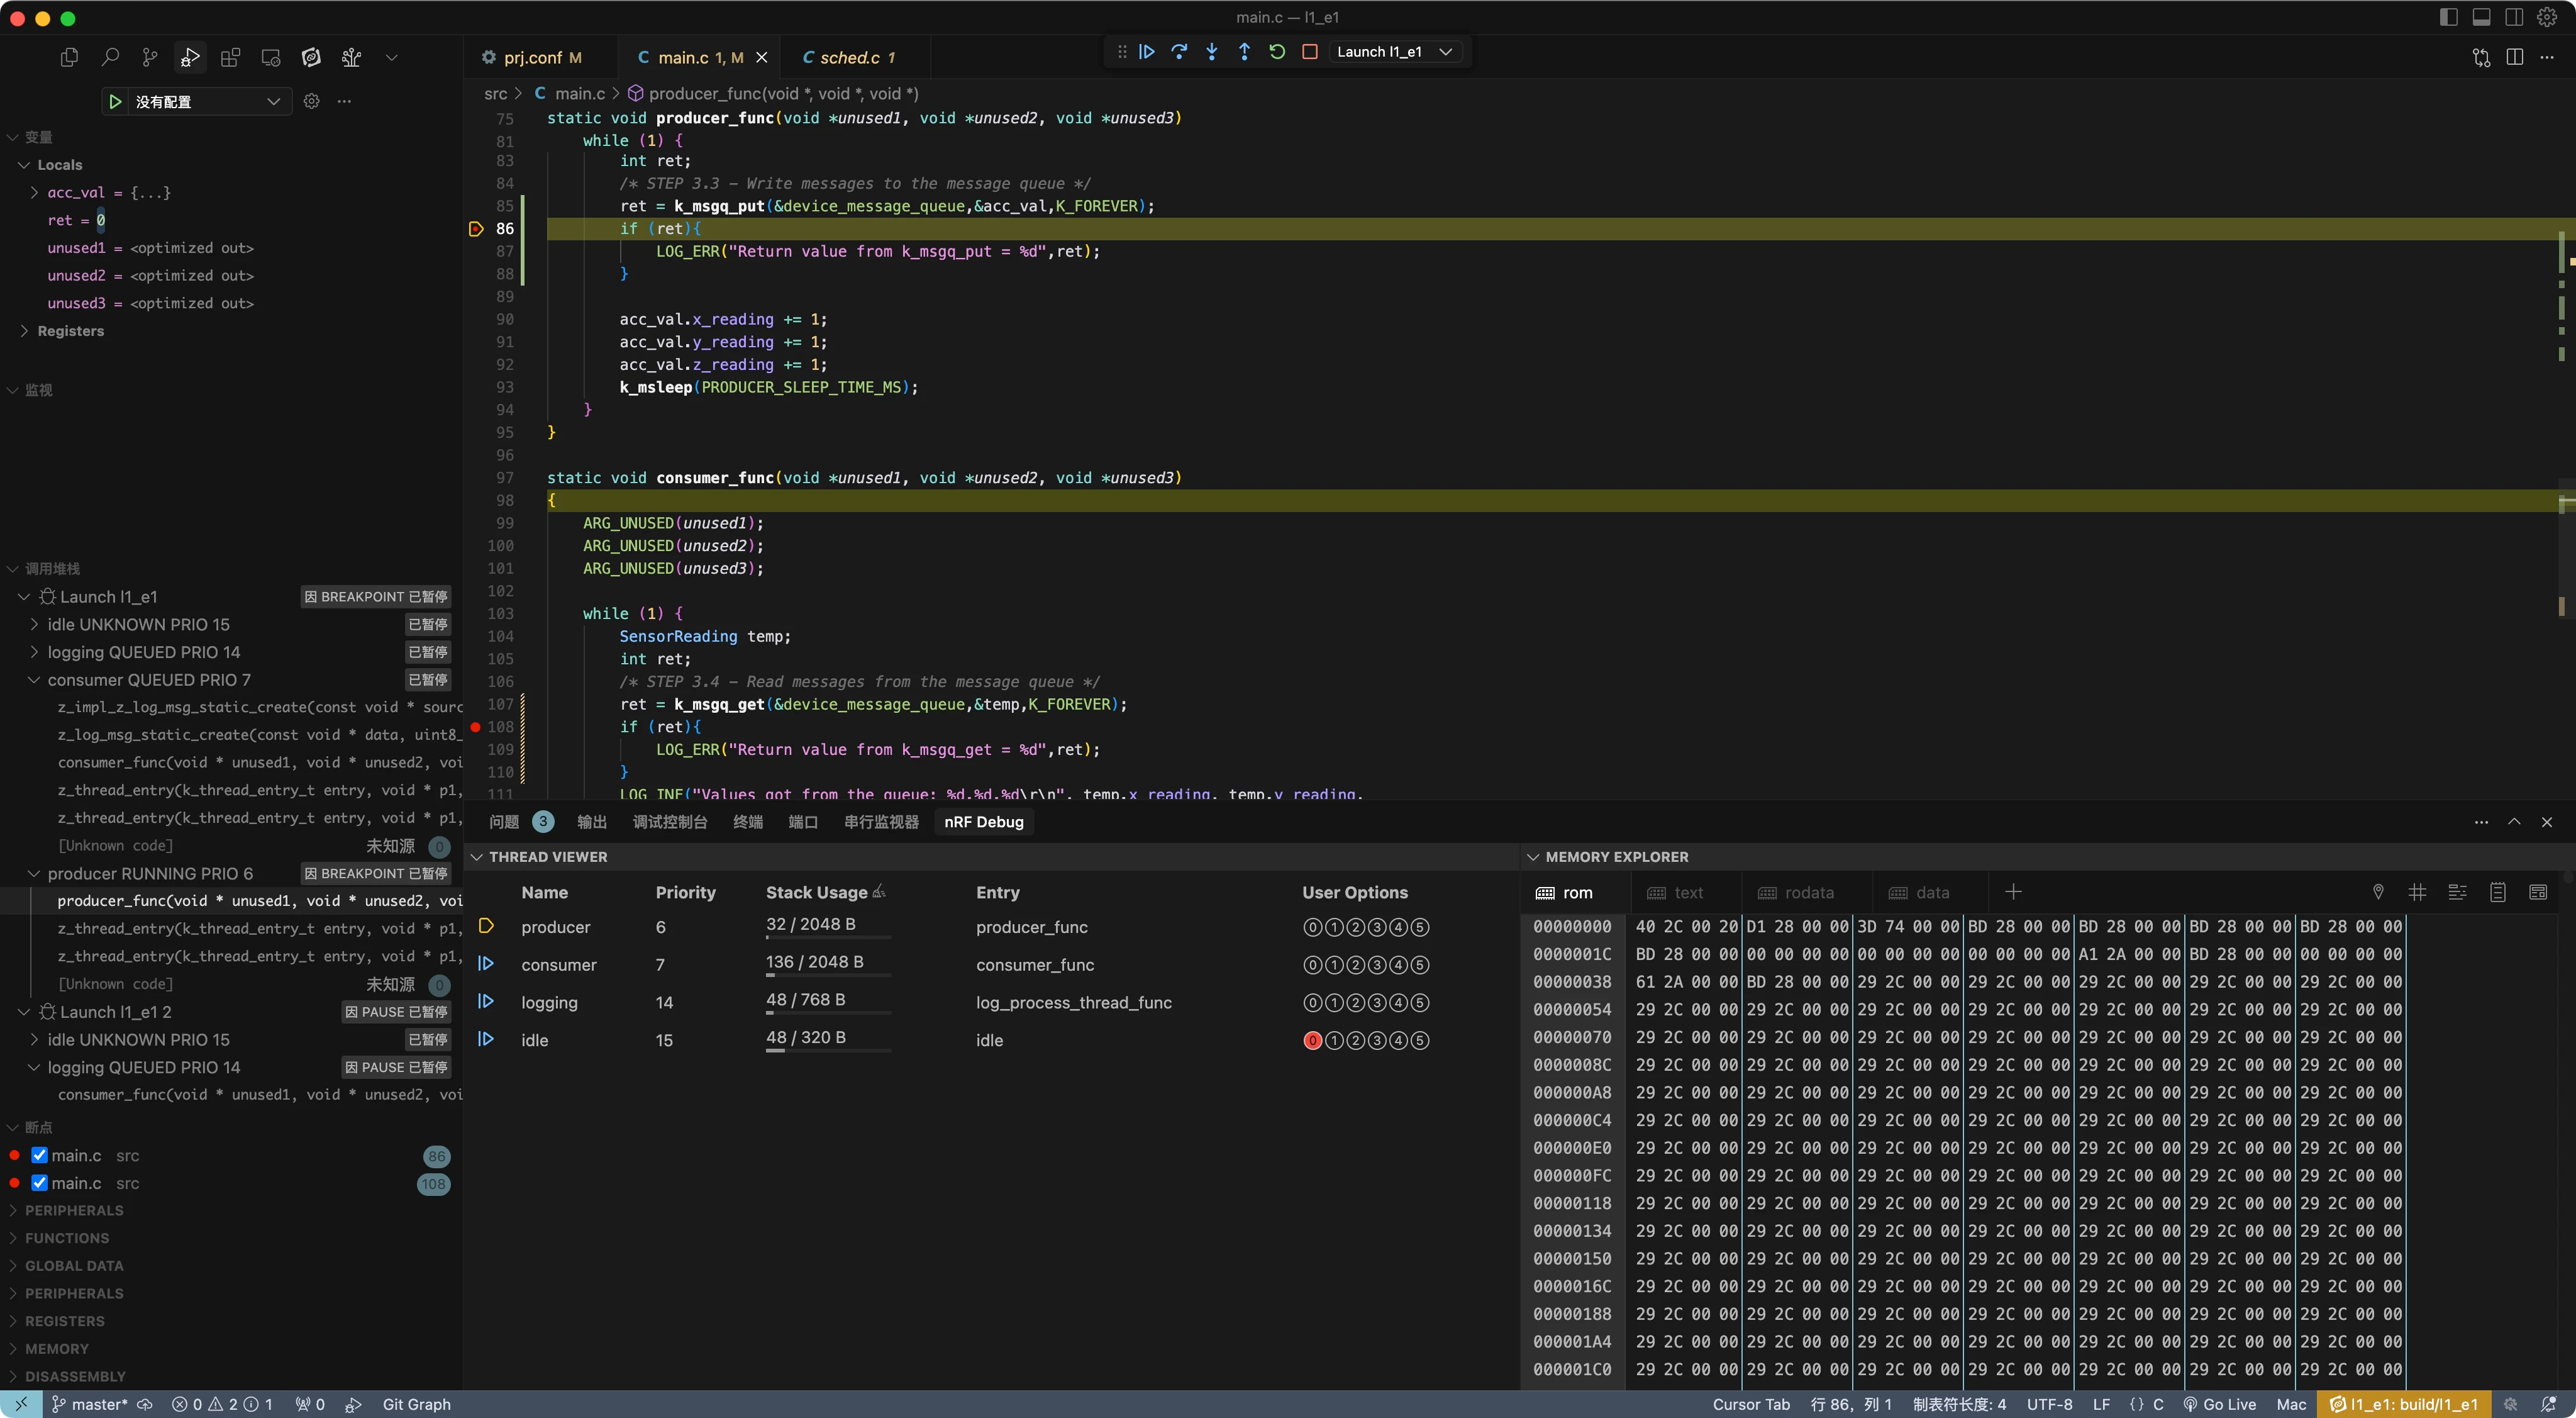Disable the main.c line 108 breakpoint

coord(40,1183)
